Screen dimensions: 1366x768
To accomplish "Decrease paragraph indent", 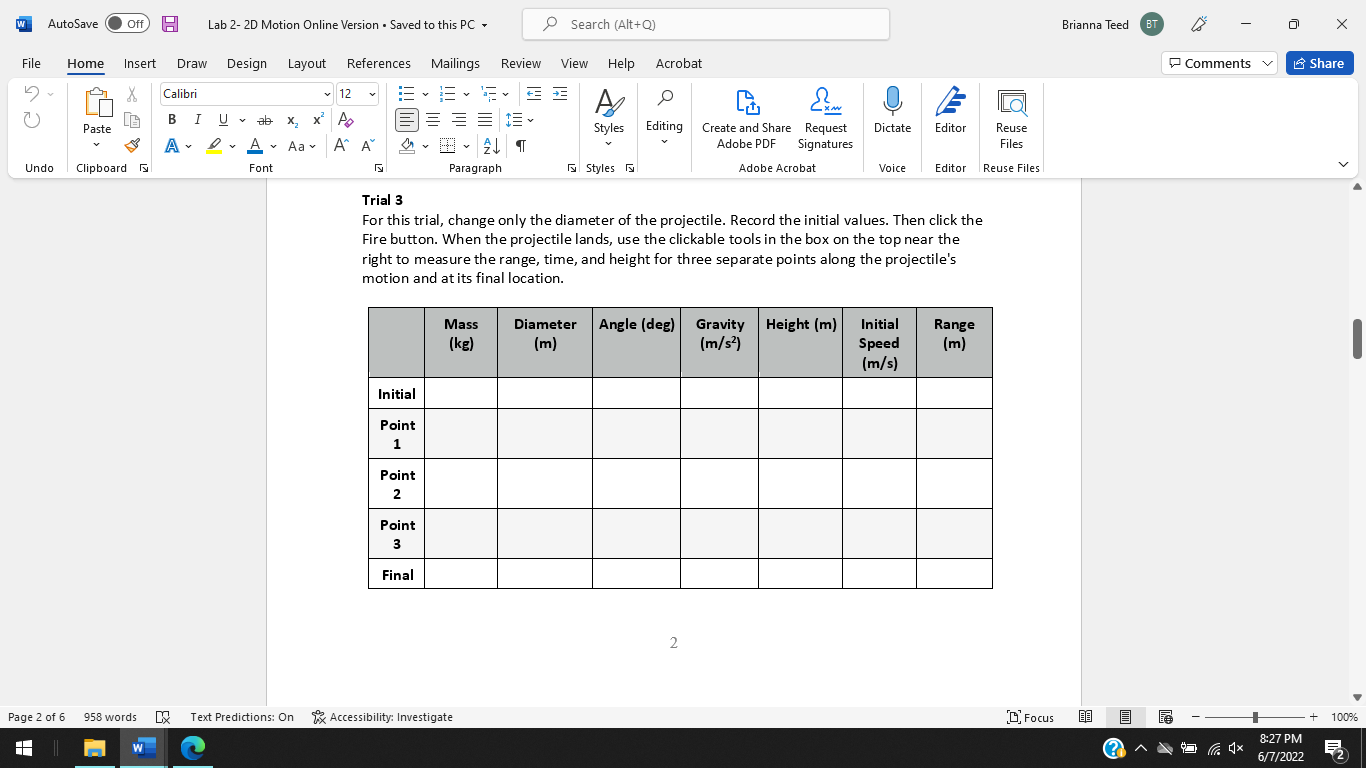I will (534, 94).
